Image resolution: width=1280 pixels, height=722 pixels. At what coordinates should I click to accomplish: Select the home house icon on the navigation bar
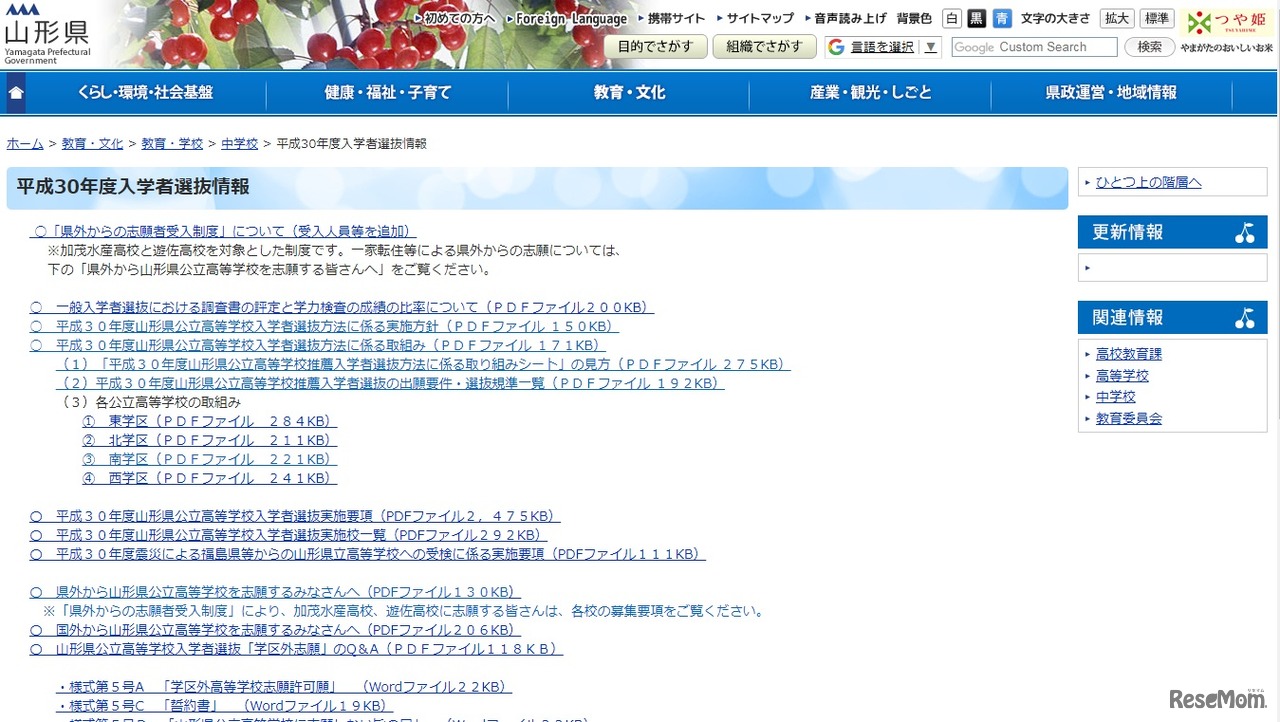[x=15, y=91]
